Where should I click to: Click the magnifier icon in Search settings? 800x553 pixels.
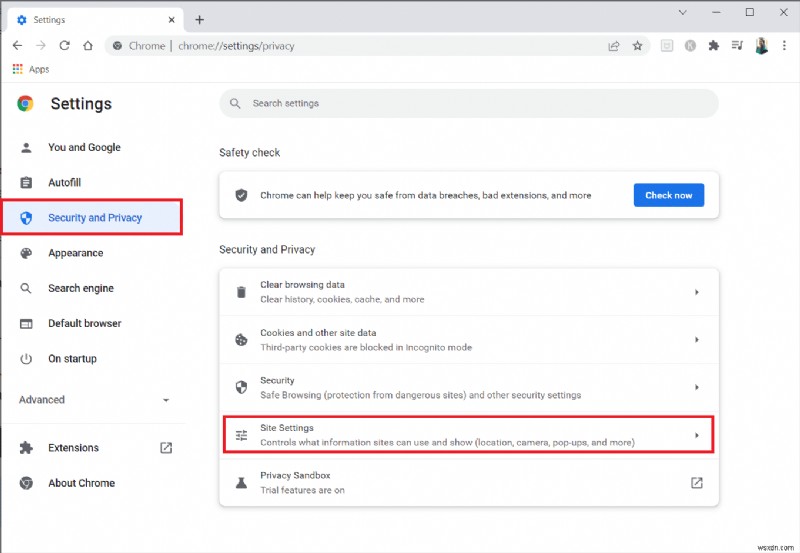(x=235, y=104)
